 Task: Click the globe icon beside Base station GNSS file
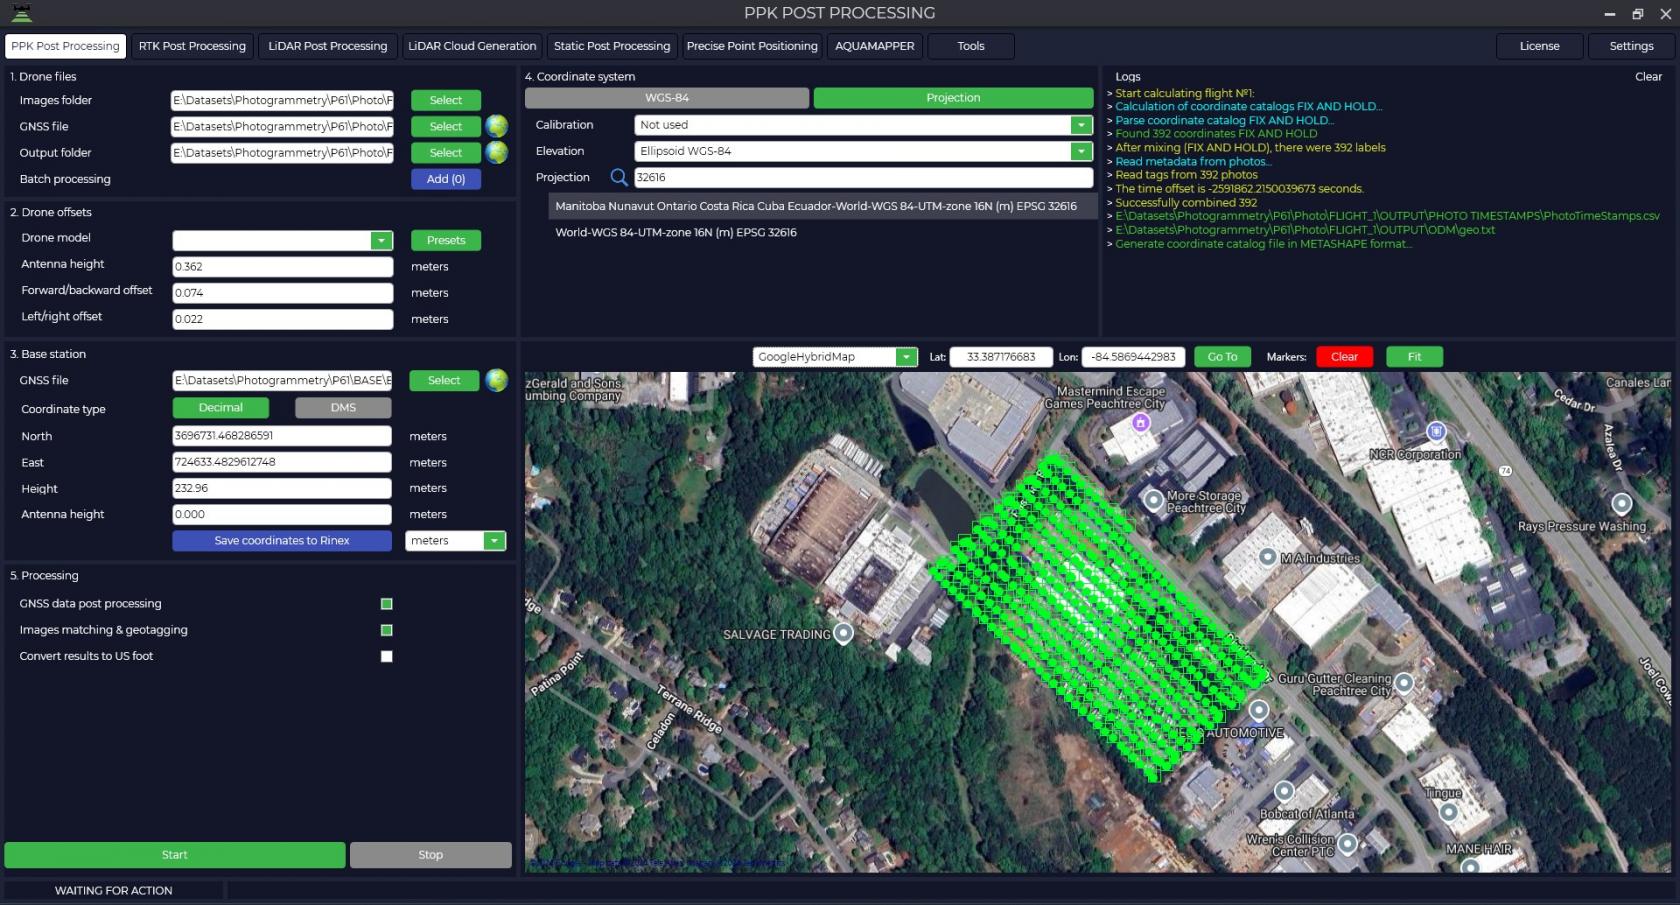coord(496,380)
